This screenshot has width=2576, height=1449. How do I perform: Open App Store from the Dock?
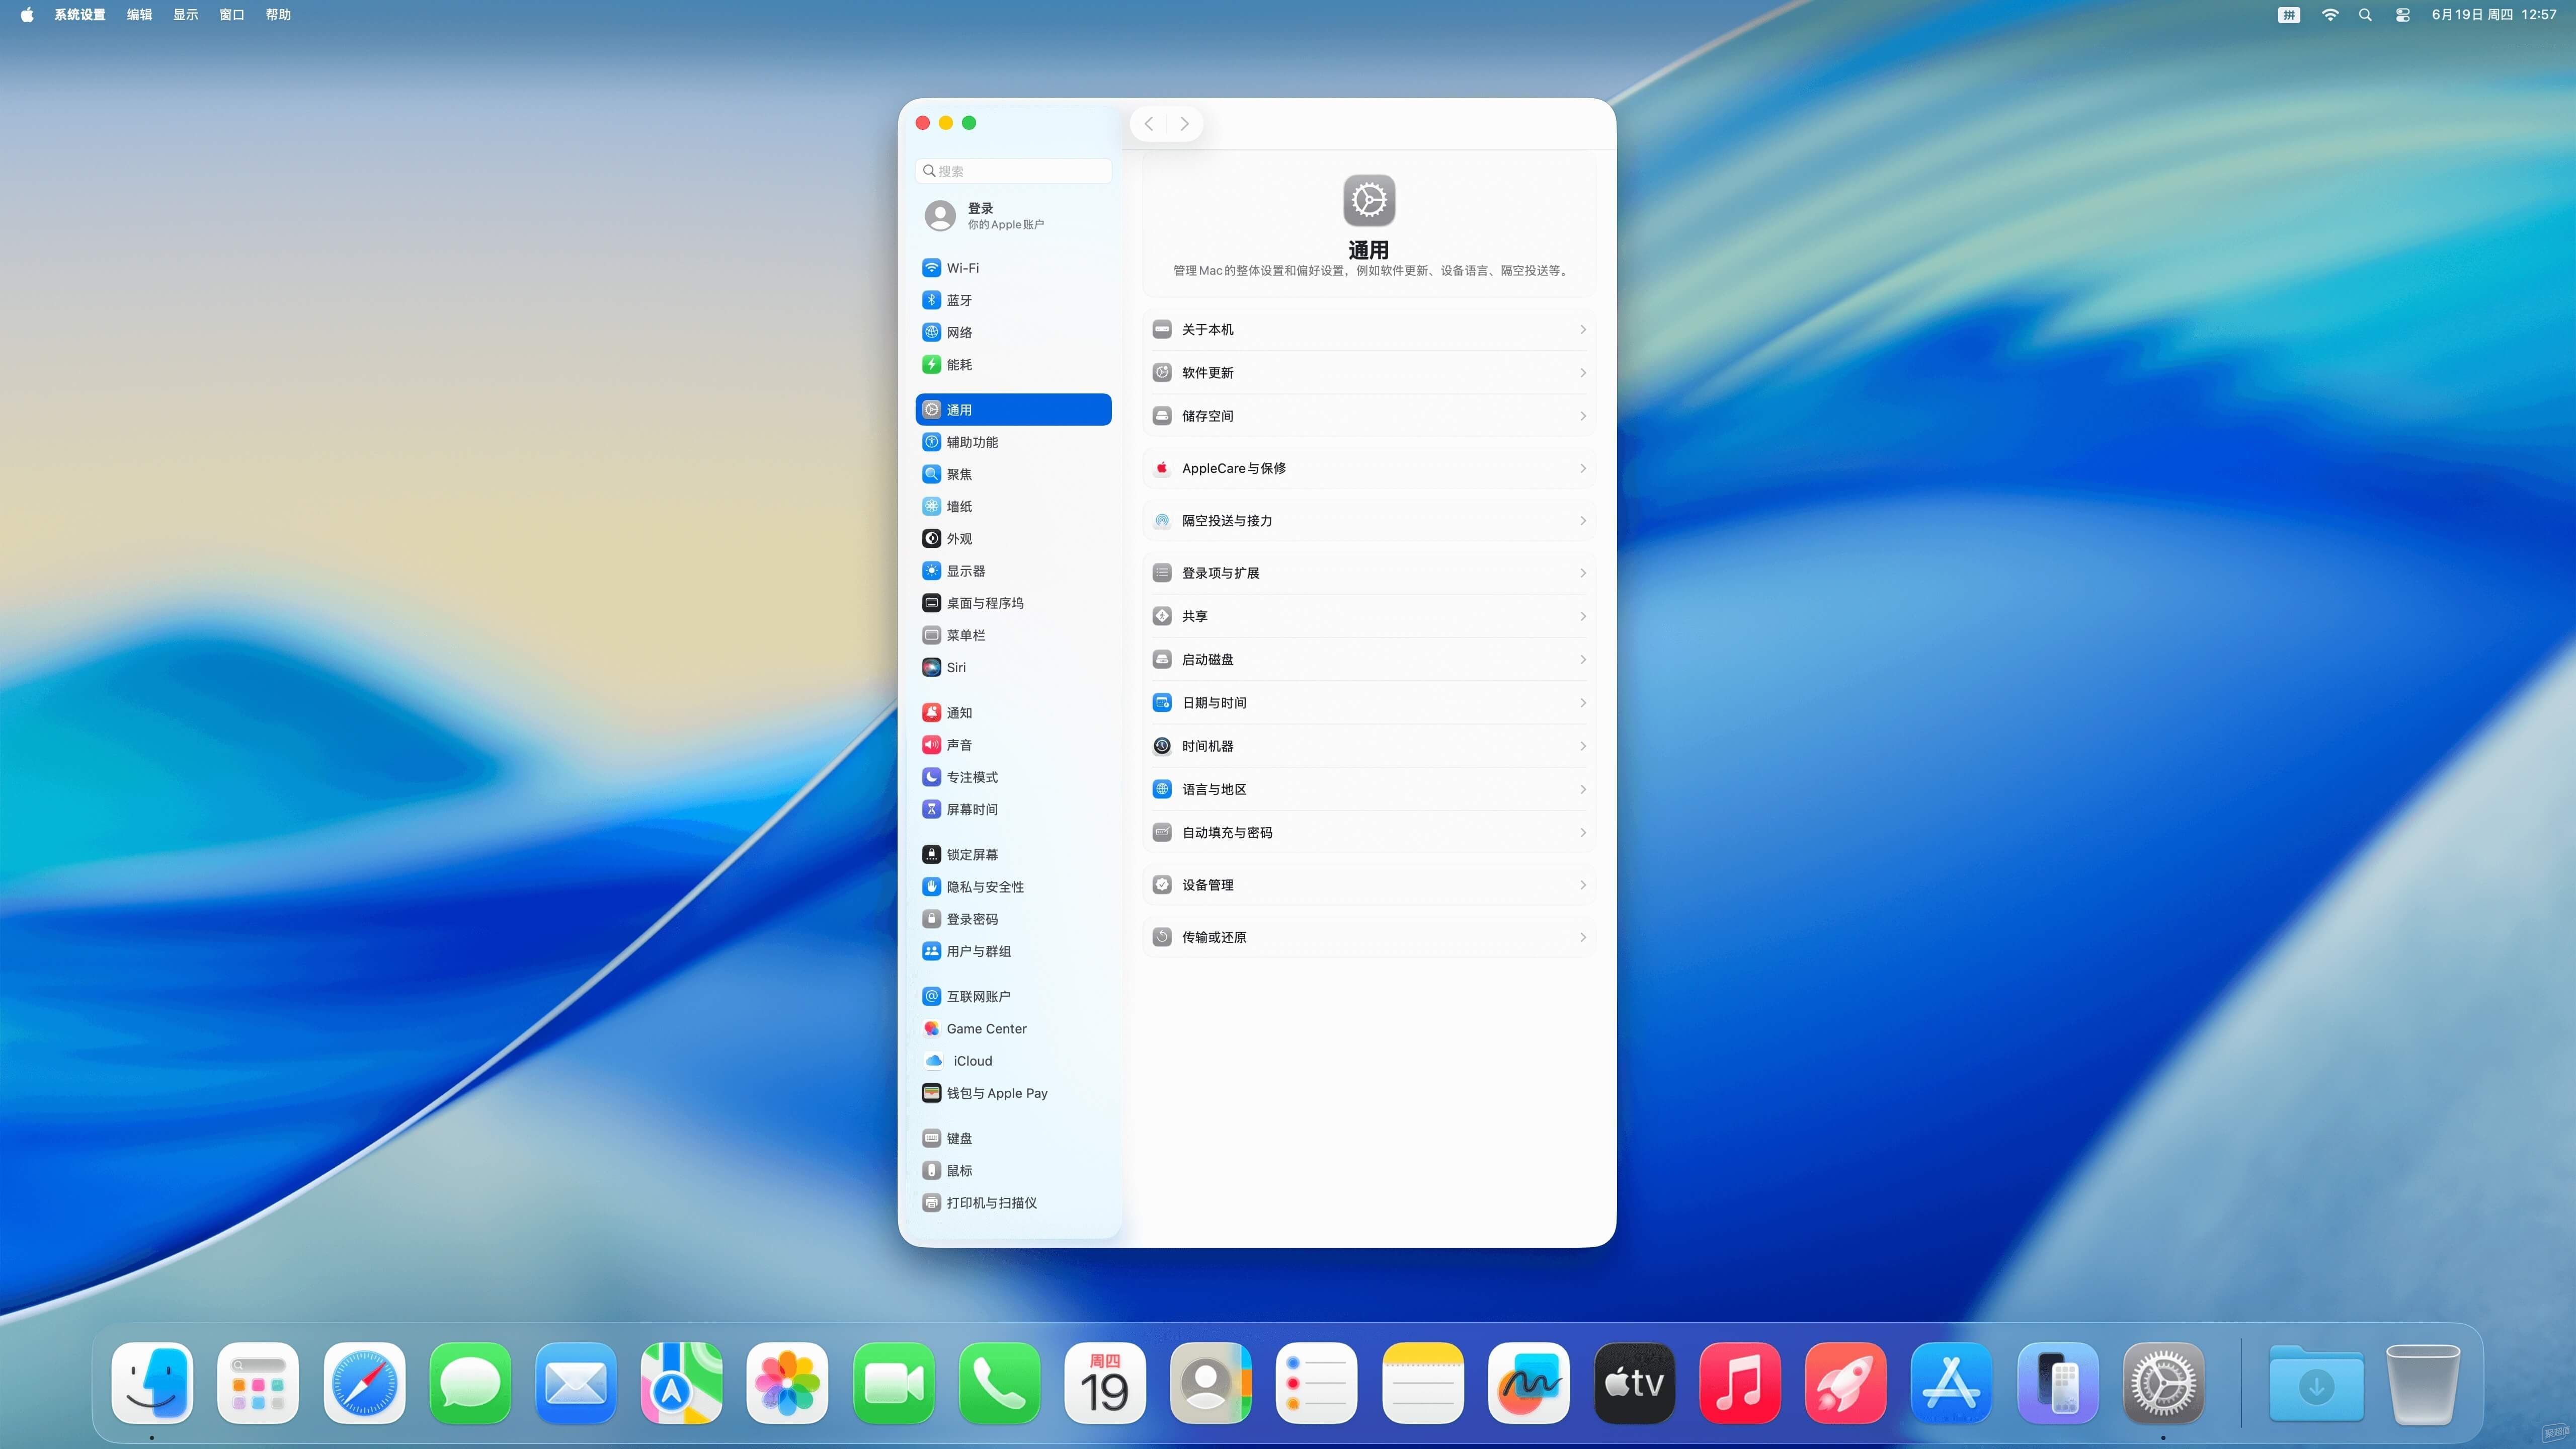tap(1951, 1383)
